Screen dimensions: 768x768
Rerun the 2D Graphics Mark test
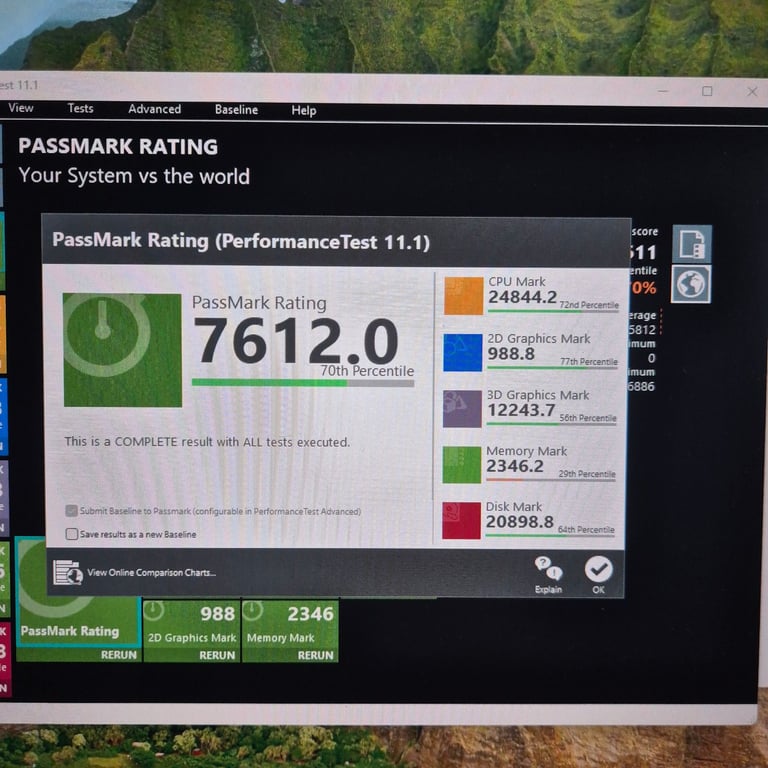pos(217,655)
